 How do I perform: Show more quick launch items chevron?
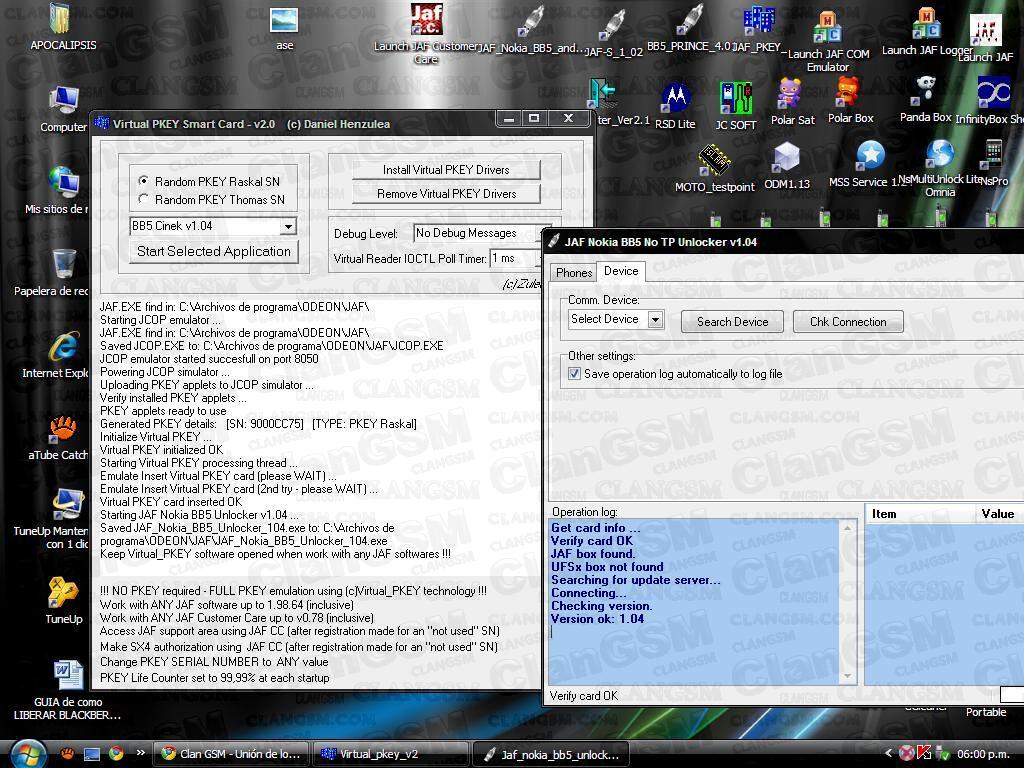(140, 752)
